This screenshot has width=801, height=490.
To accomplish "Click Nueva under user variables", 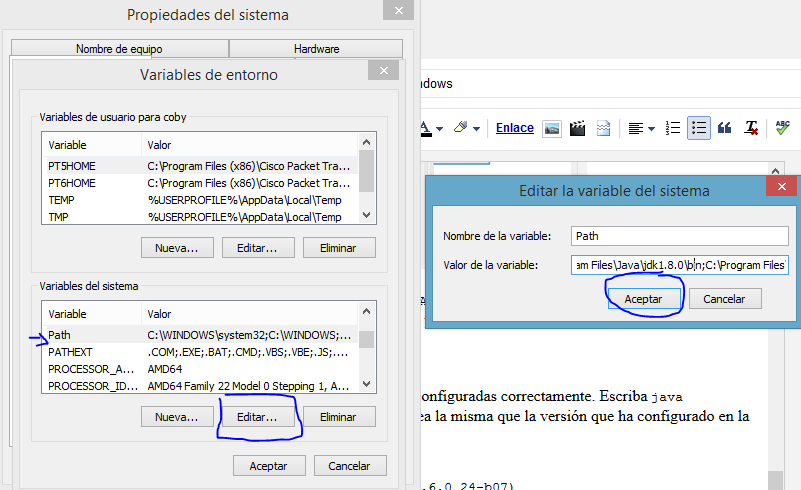I will [x=177, y=248].
